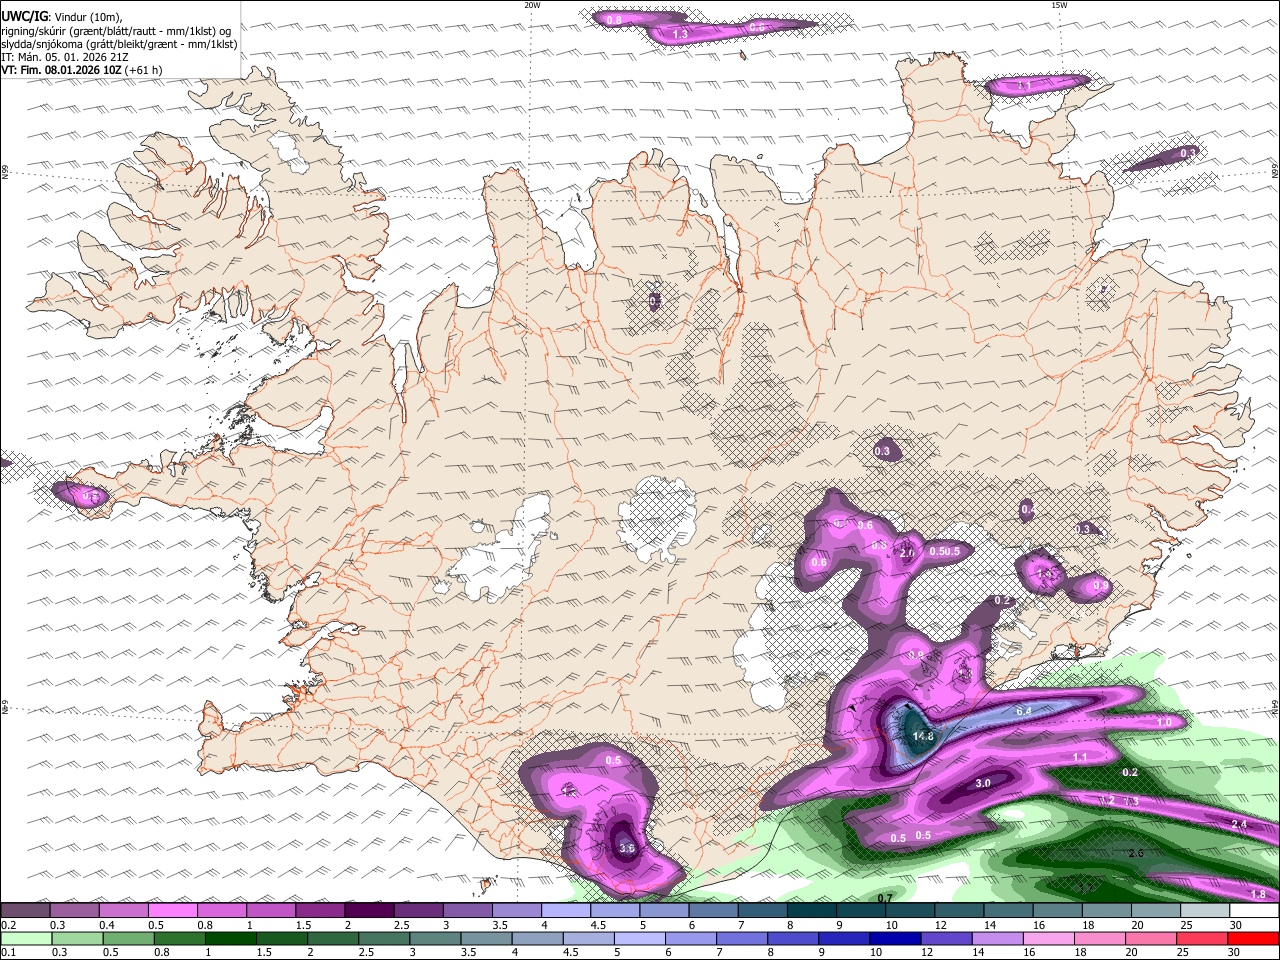Click the bottom legend swatch between 0.1 and 0.3
The width and height of the screenshot is (1280, 960).
pyautogui.click(x=25, y=939)
